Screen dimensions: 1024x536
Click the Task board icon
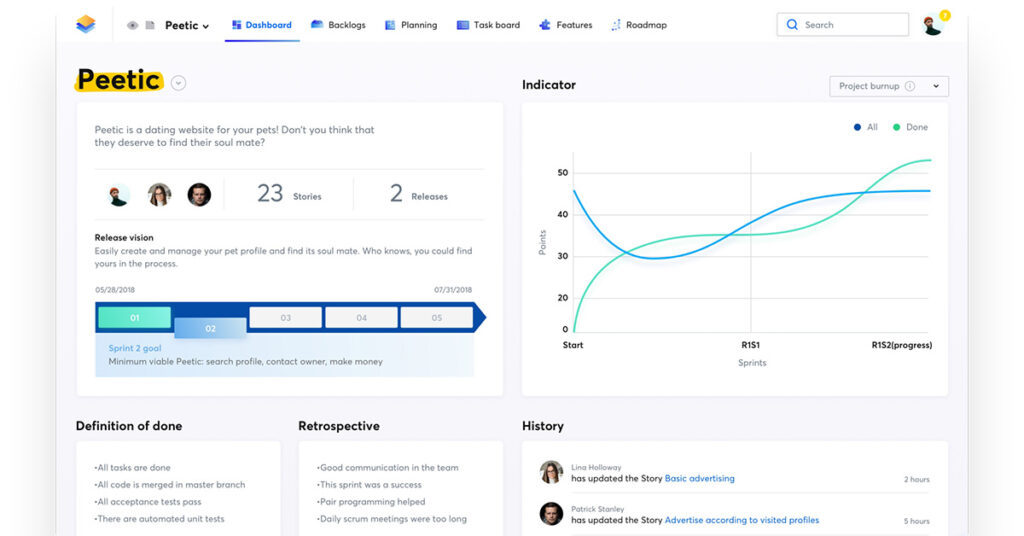[x=463, y=25]
